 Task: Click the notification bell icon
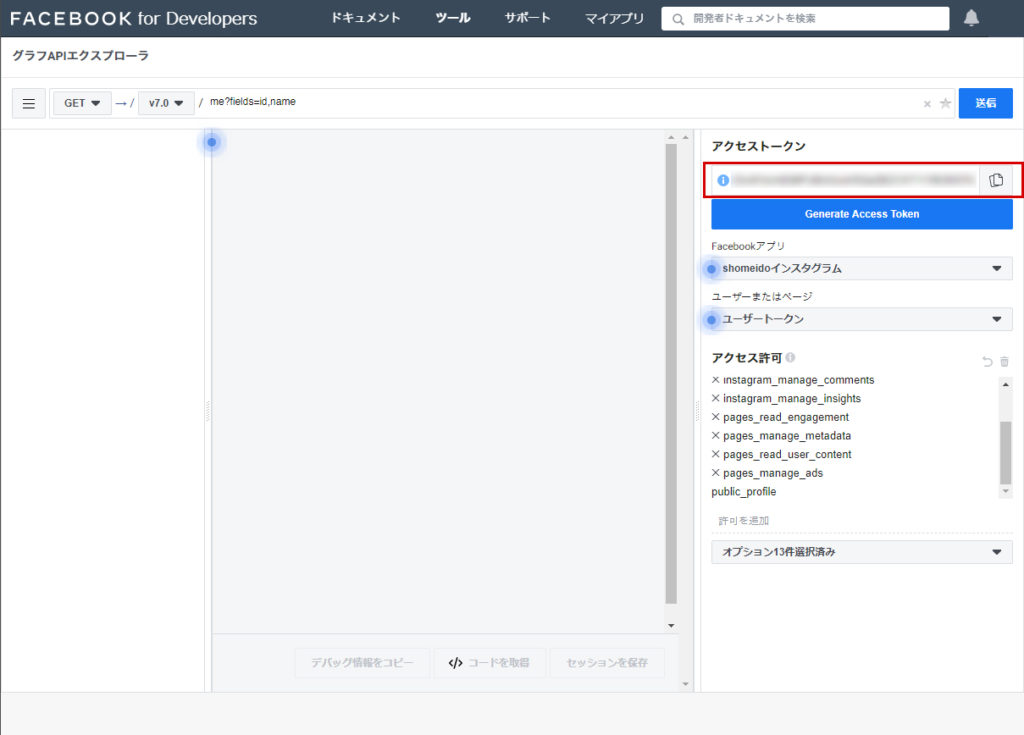[x=971, y=18]
